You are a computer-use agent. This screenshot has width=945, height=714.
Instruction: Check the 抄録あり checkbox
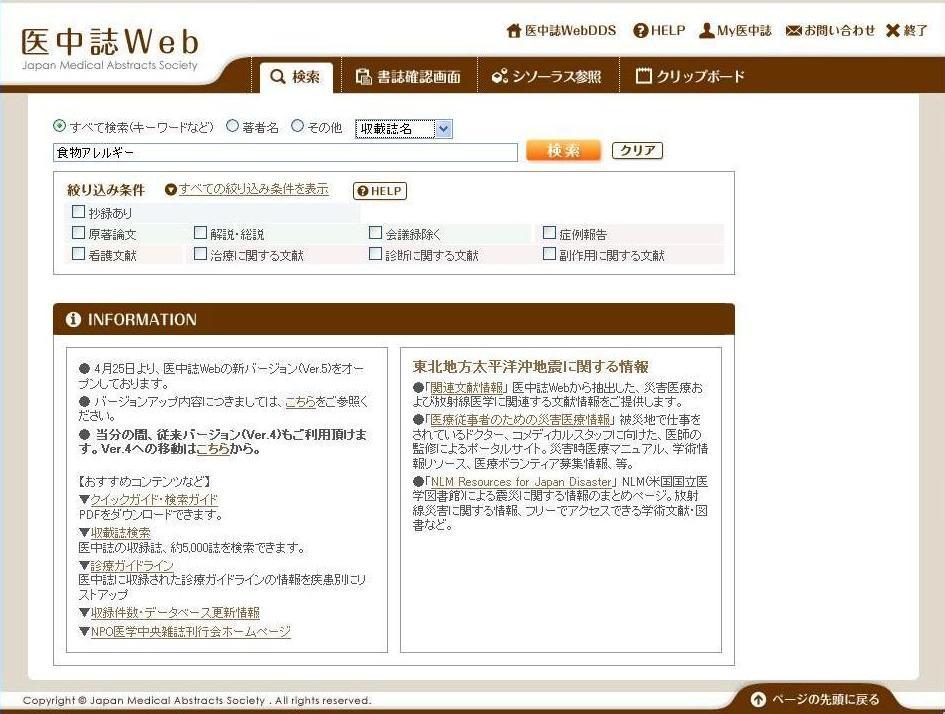point(78,211)
